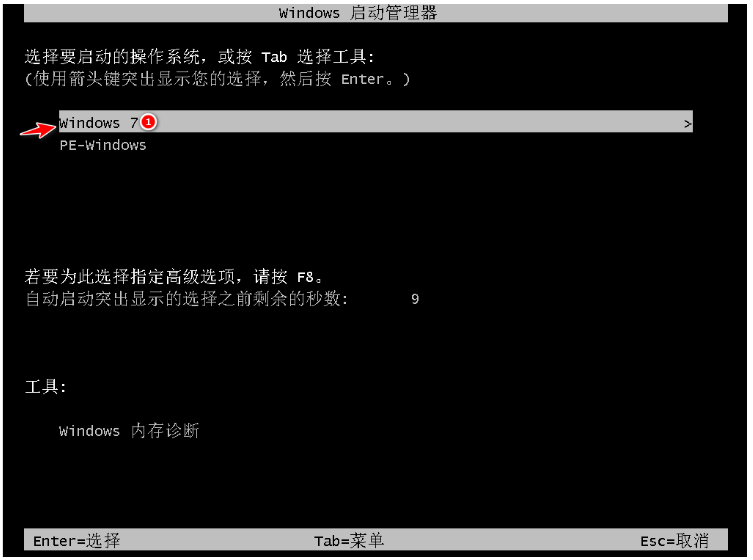Click the chevron at right of highlighted entry

tap(687, 123)
